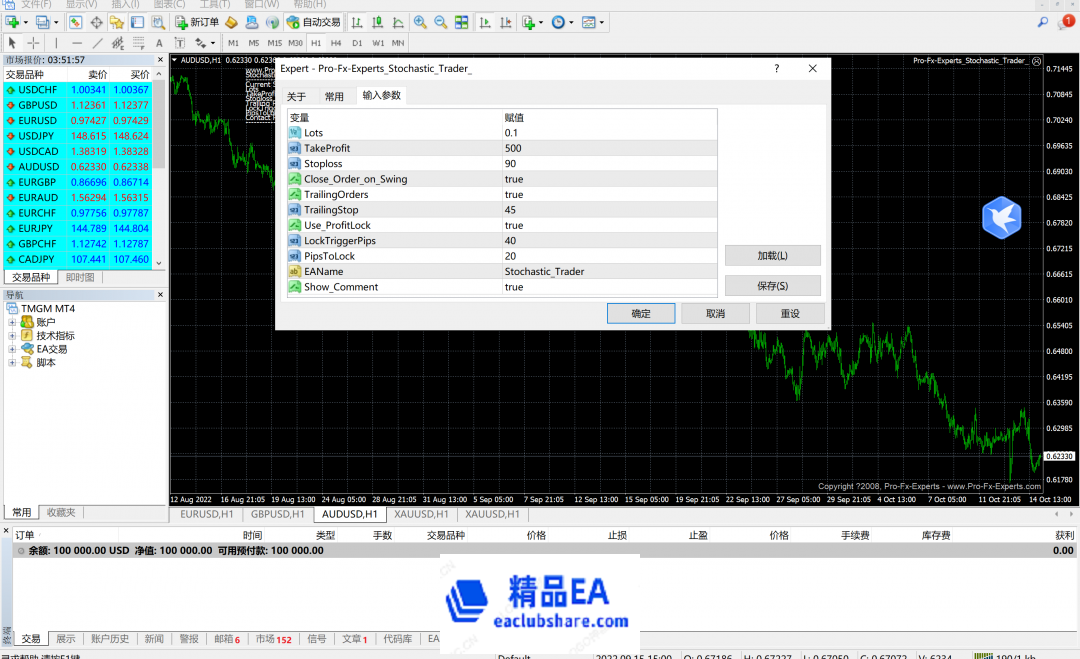Image resolution: width=1080 pixels, height=659 pixels.
Task: Open a new chart from the toolbar
Action: point(12,22)
